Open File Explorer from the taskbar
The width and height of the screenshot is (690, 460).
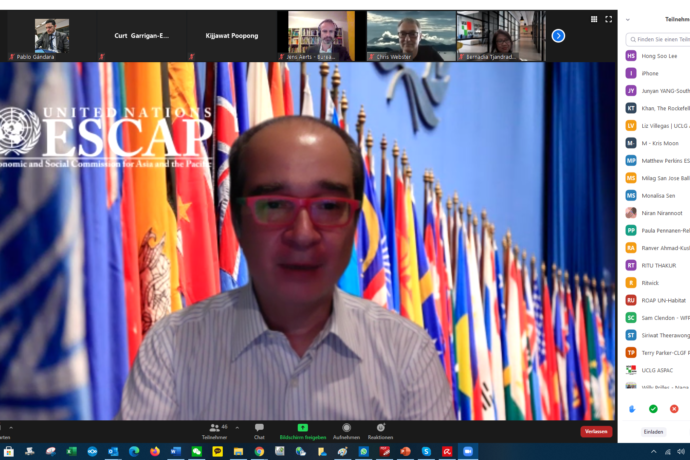coord(238,451)
